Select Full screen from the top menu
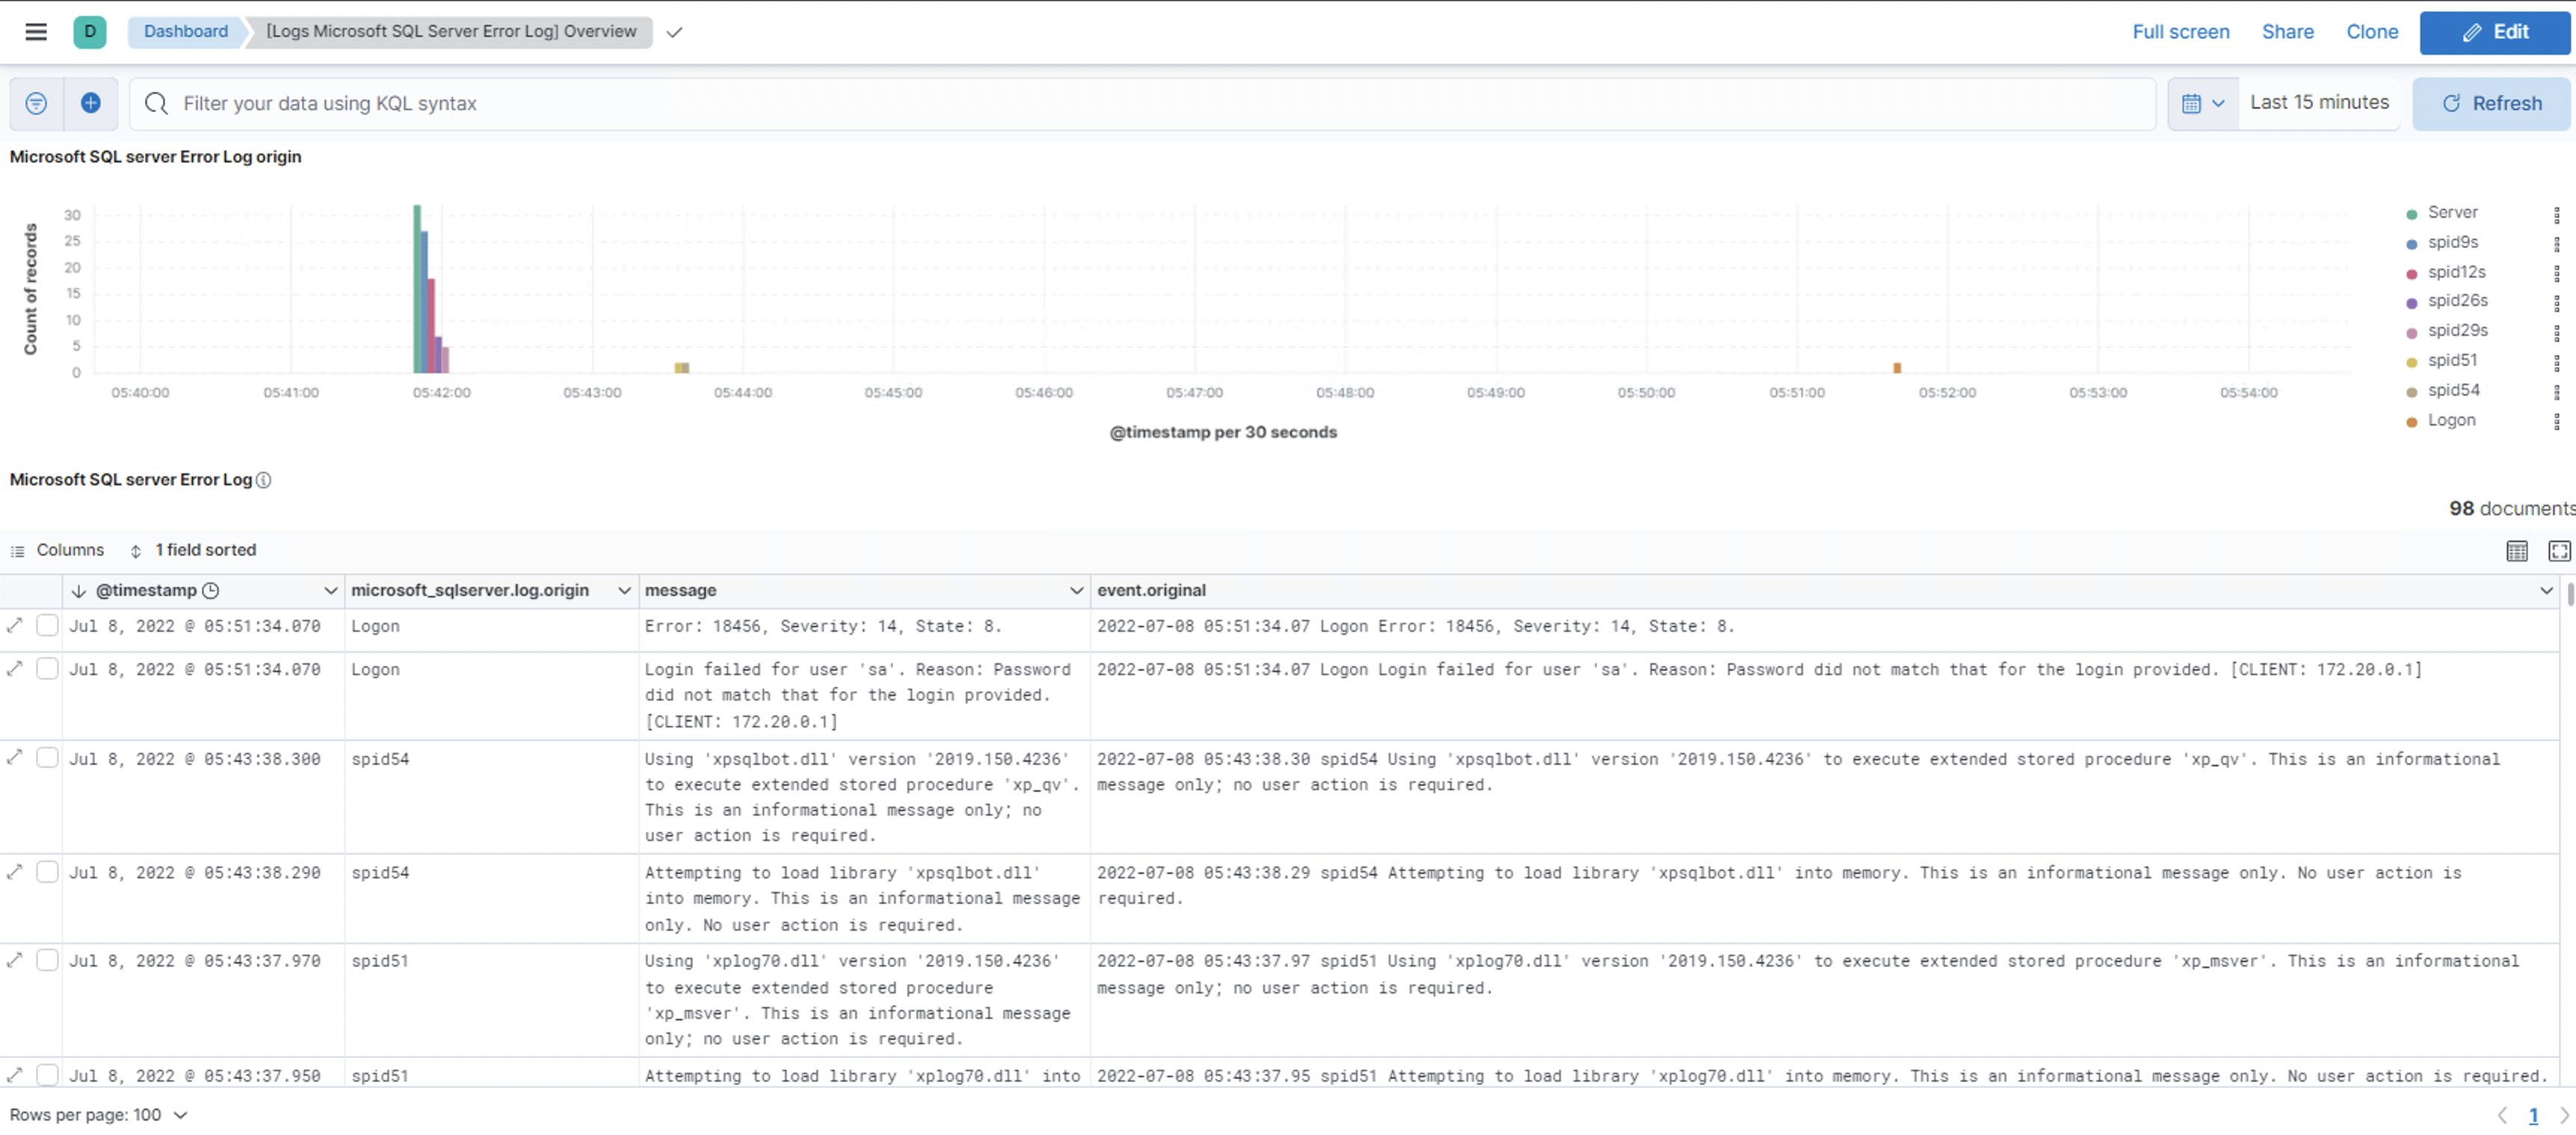The image size is (2576, 1135). (x=2180, y=31)
